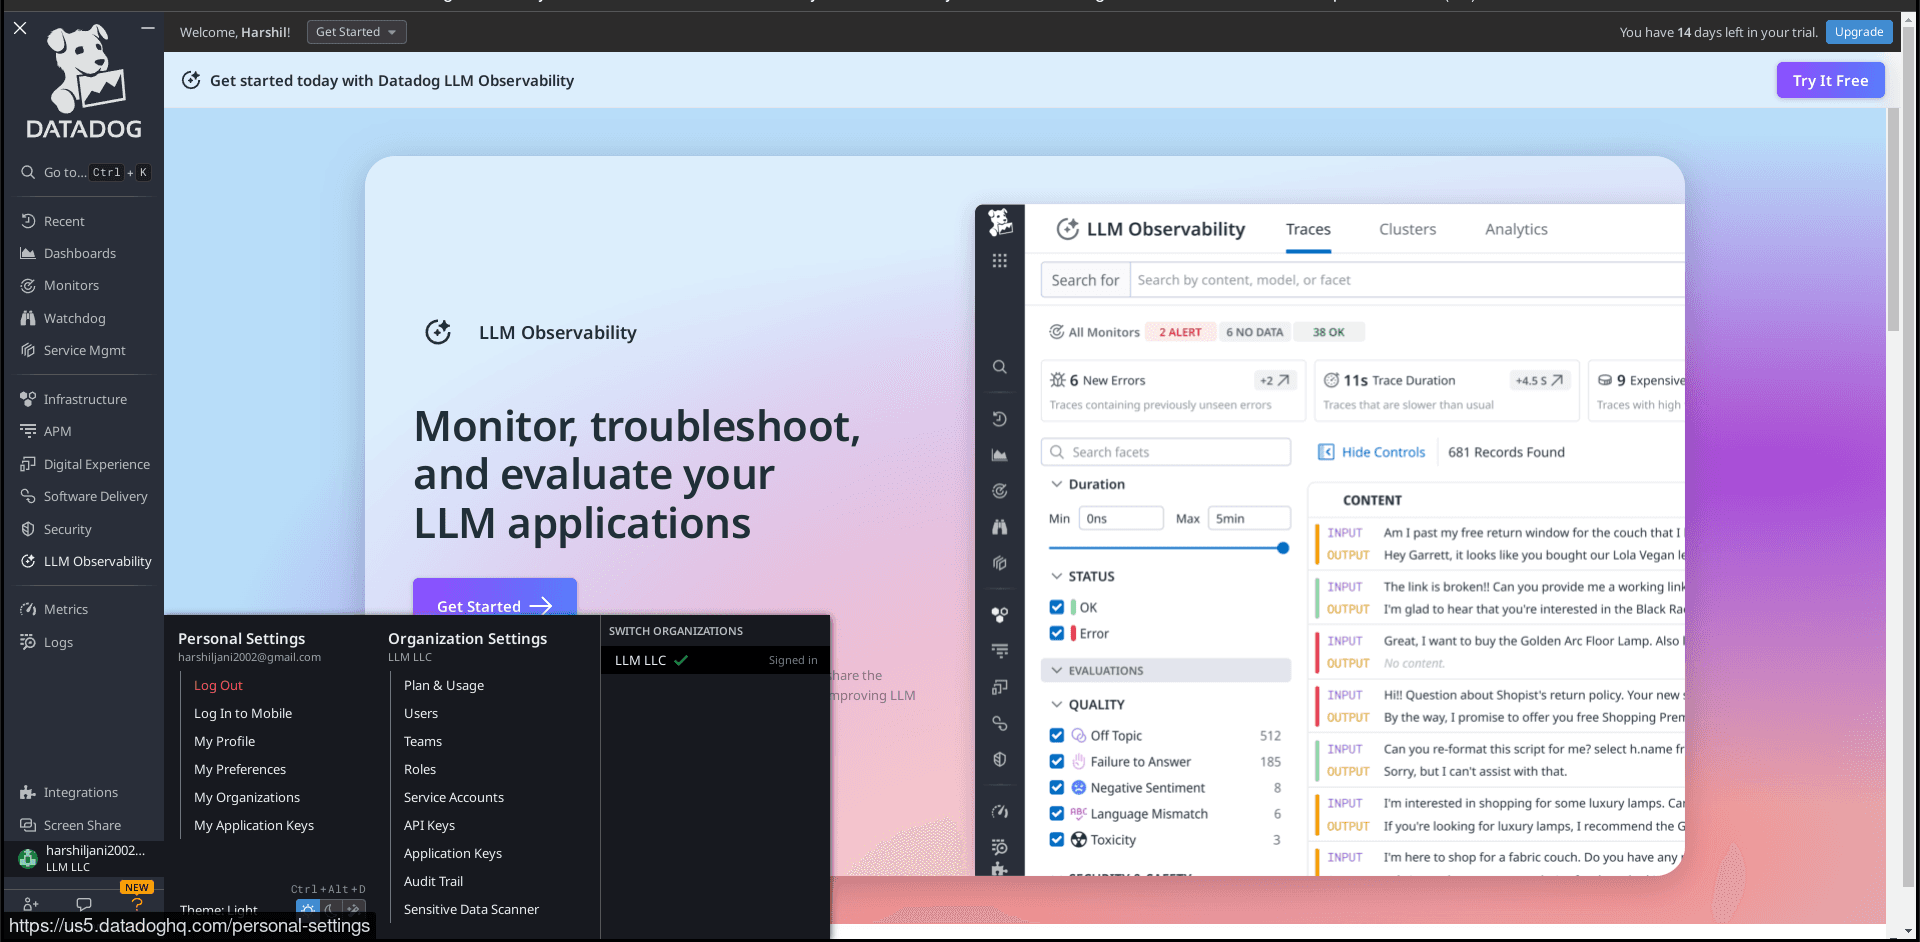Uncheck the OK status filter

coord(1057,606)
